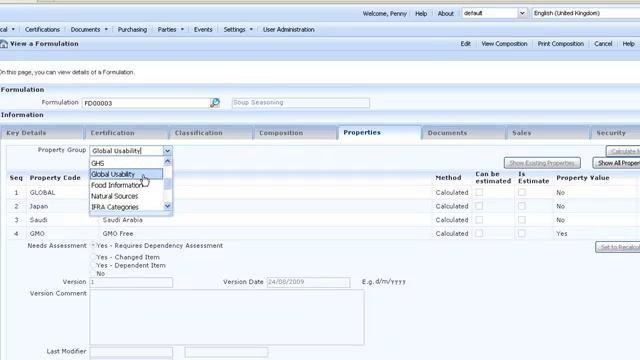The width and height of the screenshot is (640, 360).
Task: Select the Properties tab
Action: tap(380, 132)
